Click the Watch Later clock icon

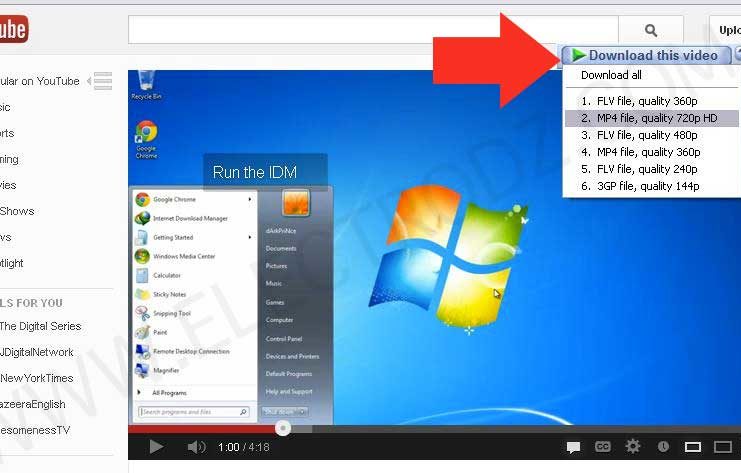coord(663,447)
